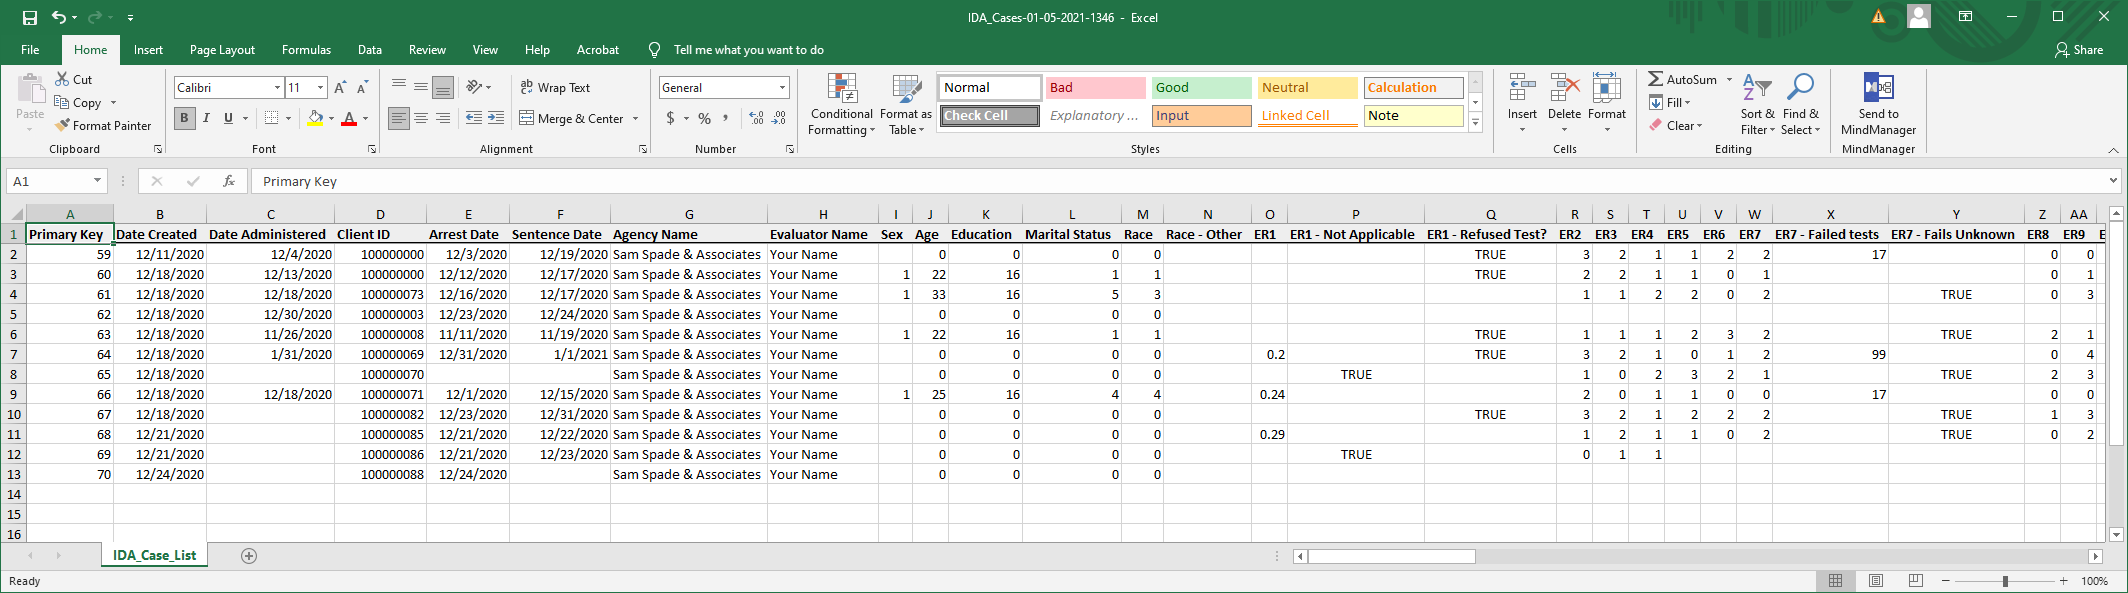Switch to the Formulas ribbon tab

[306, 50]
